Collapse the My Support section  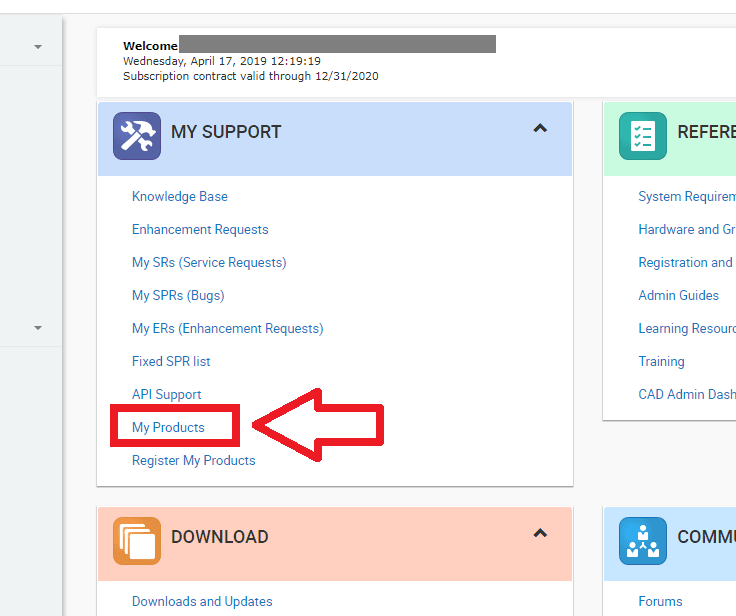point(540,129)
